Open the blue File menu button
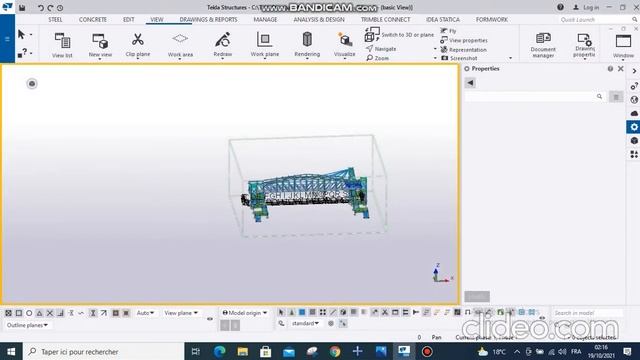 point(7,39)
